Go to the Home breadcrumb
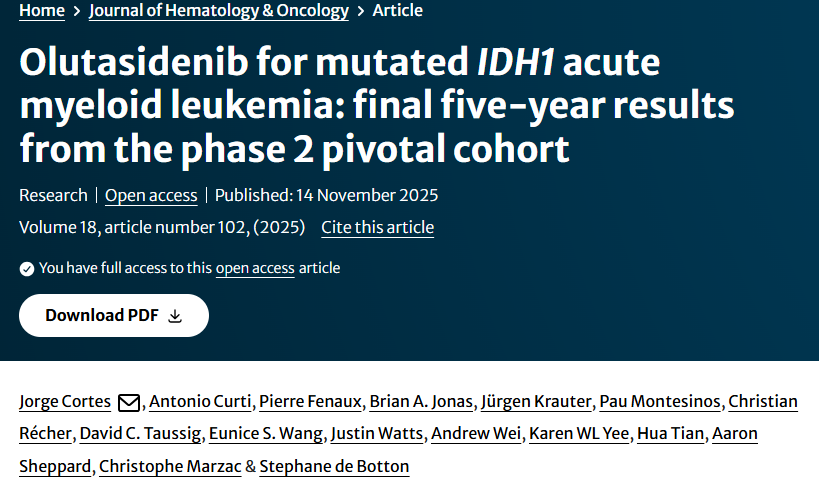 click(x=41, y=11)
